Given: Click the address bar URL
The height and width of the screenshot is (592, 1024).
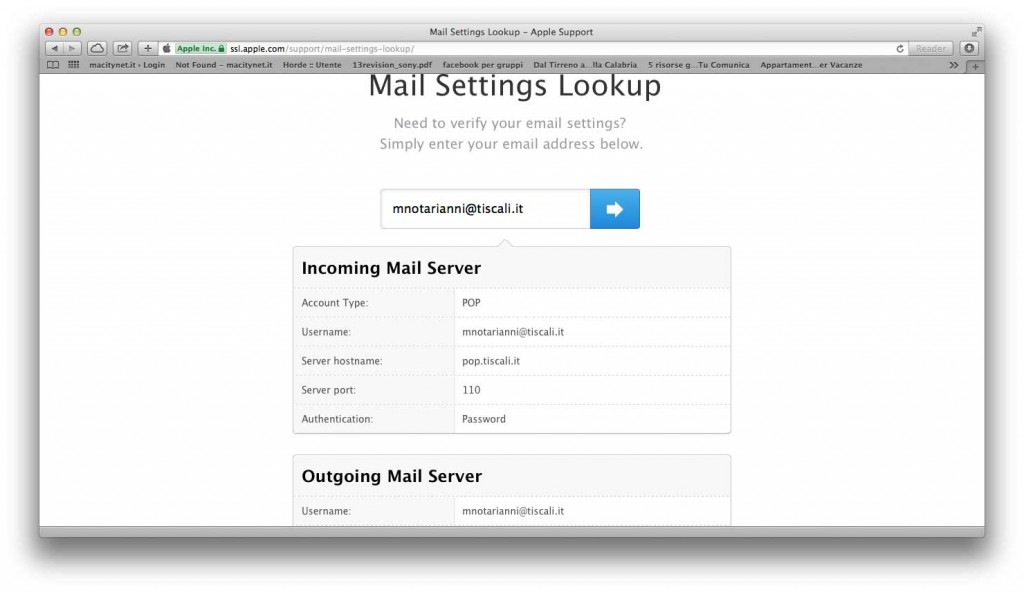Looking at the screenshot, I should pos(290,47).
